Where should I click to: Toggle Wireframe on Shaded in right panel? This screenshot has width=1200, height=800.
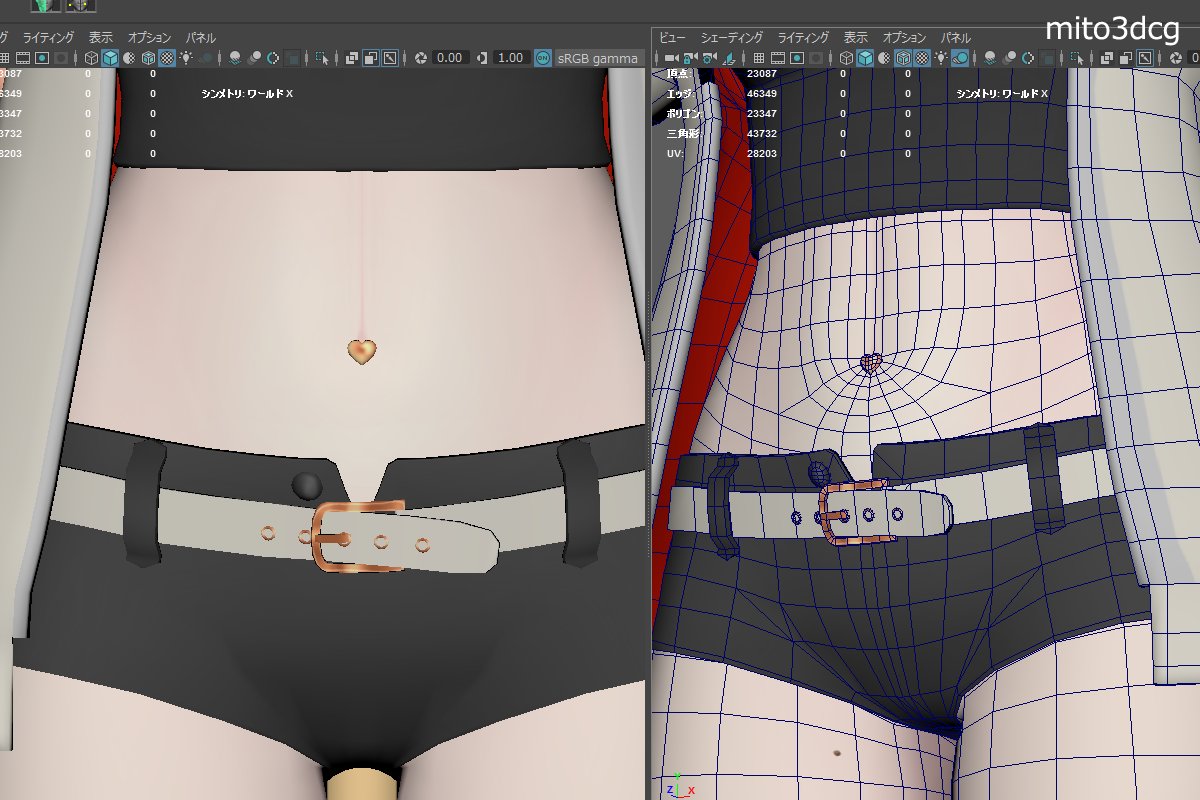click(x=903, y=58)
